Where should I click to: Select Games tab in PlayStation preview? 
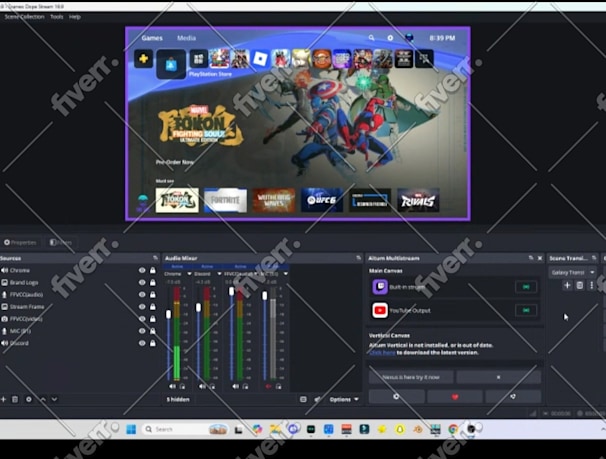click(x=152, y=38)
